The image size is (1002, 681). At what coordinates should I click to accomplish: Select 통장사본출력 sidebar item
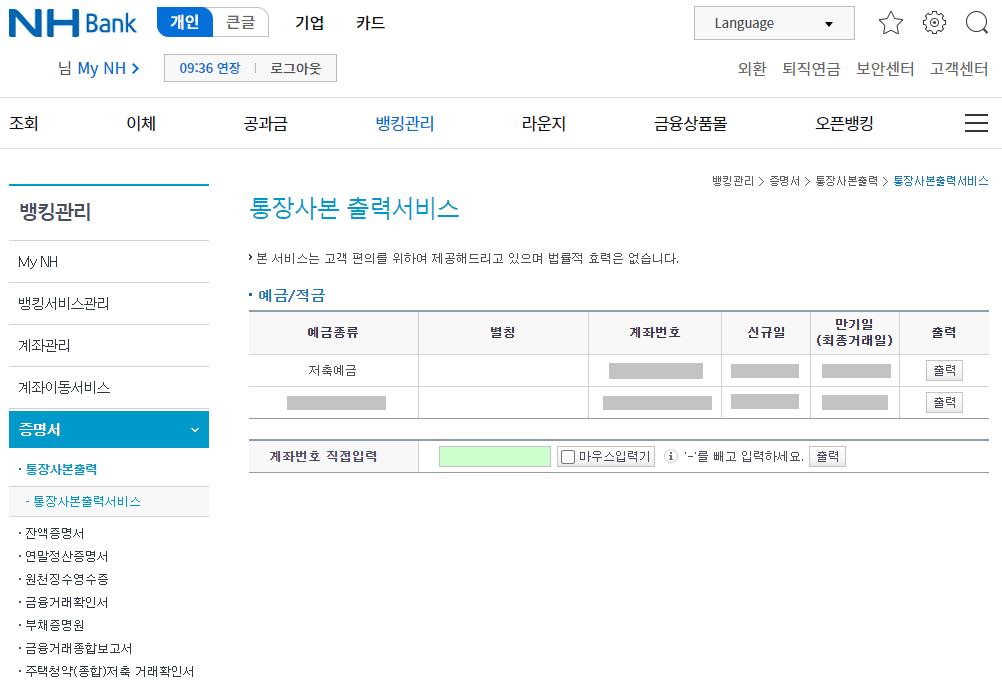pyautogui.click(x=61, y=469)
